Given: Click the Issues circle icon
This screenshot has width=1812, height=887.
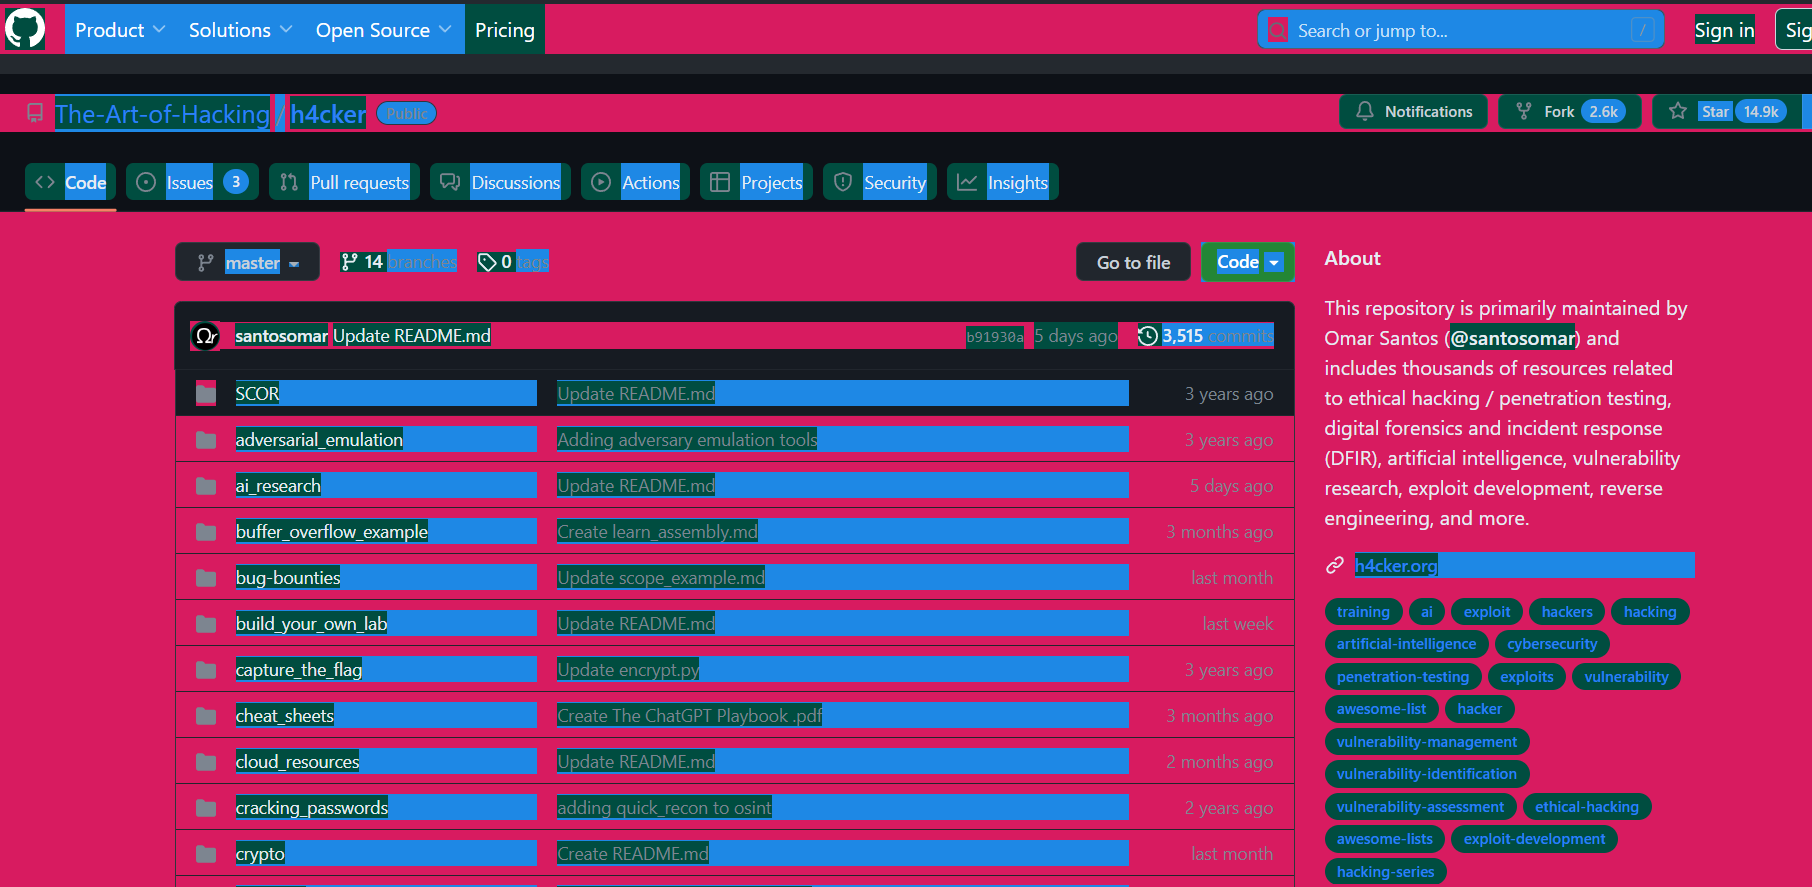Looking at the screenshot, I should tap(146, 182).
